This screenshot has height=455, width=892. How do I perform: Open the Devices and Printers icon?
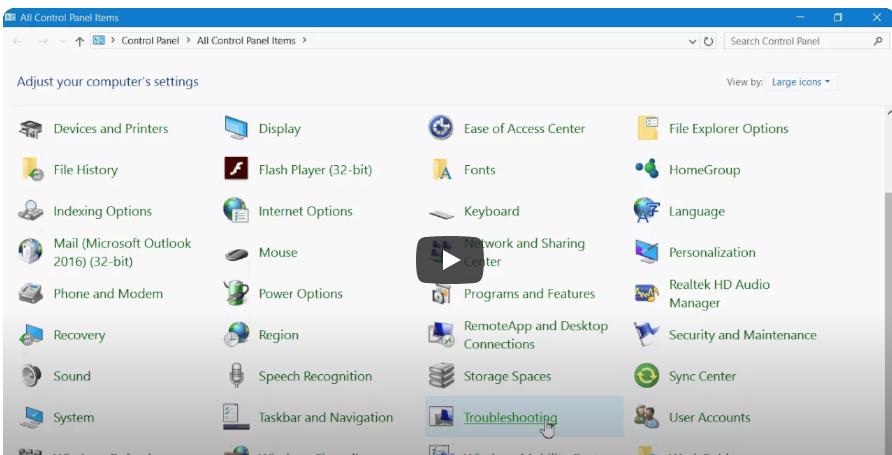tap(31, 129)
